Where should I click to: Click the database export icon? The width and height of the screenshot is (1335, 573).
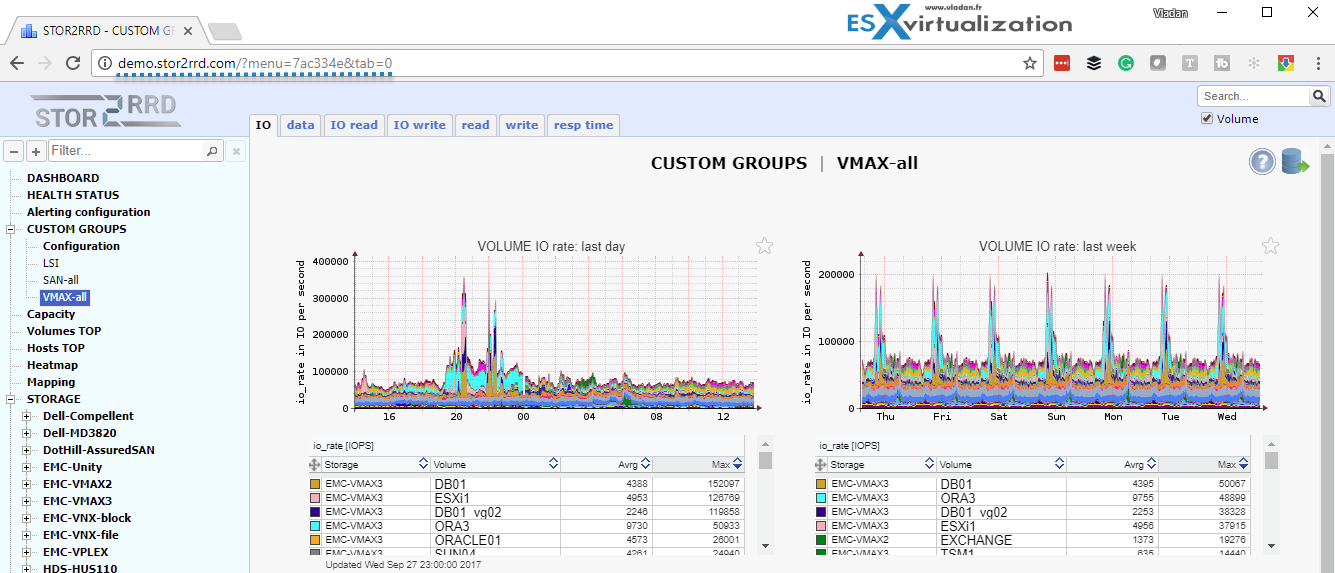[x=1296, y=162]
